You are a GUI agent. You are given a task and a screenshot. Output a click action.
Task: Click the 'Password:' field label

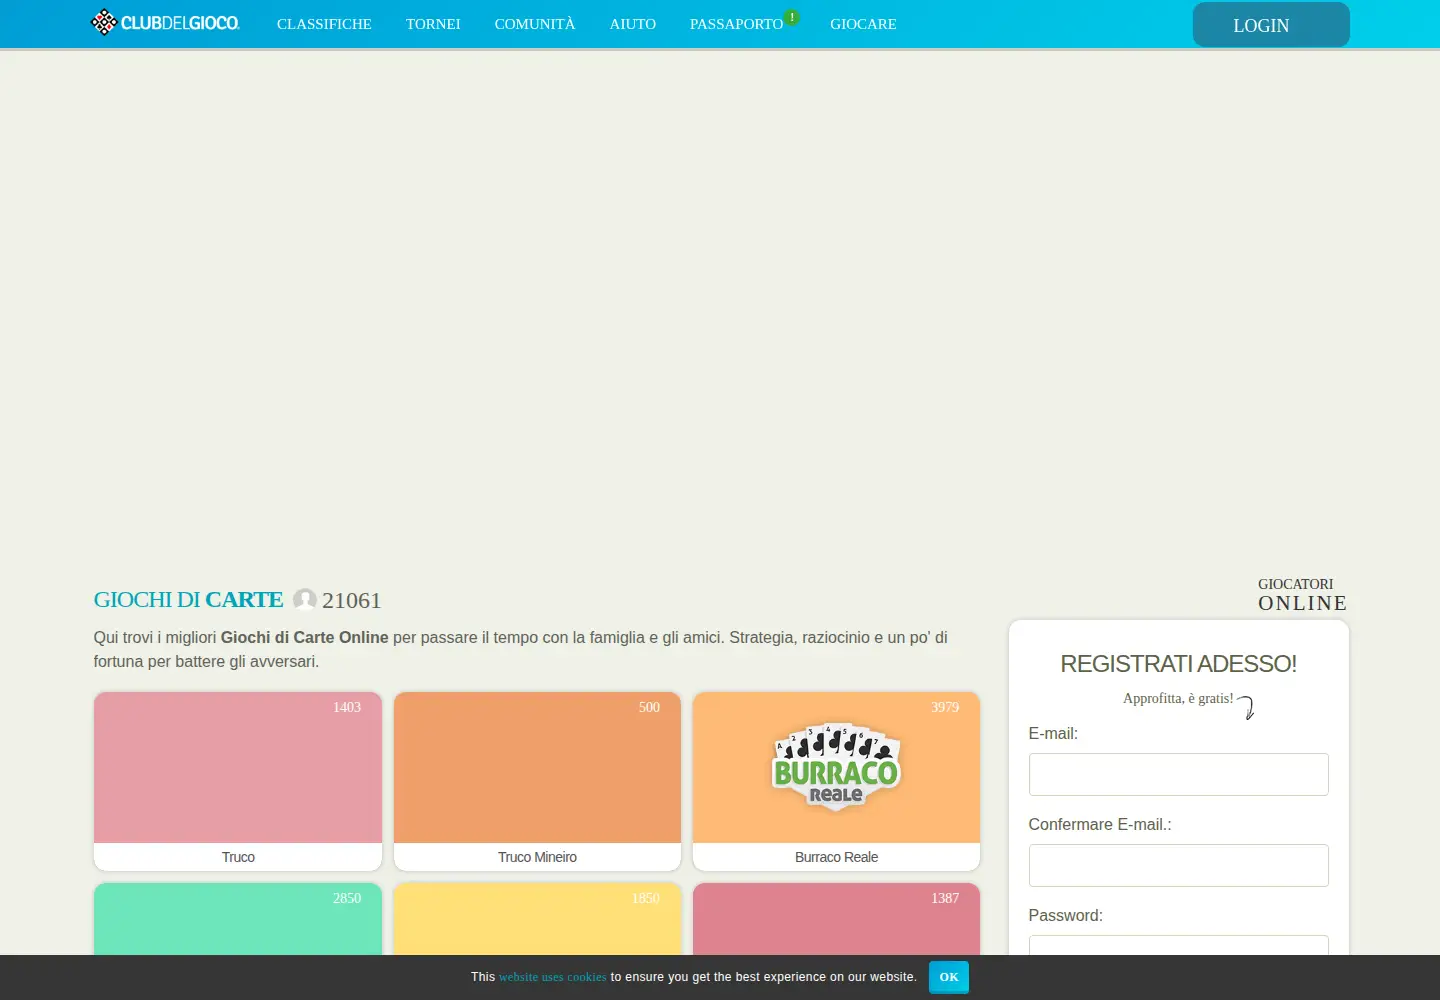(x=1066, y=916)
